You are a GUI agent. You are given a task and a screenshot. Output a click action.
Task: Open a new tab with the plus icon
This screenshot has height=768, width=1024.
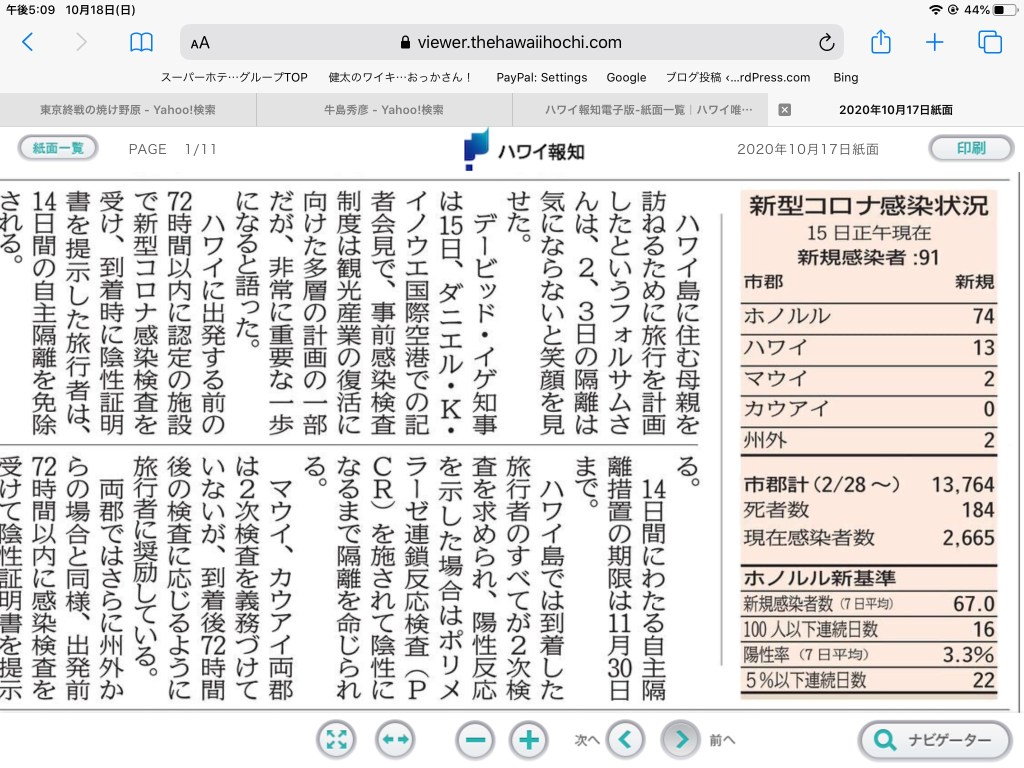pos(934,42)
